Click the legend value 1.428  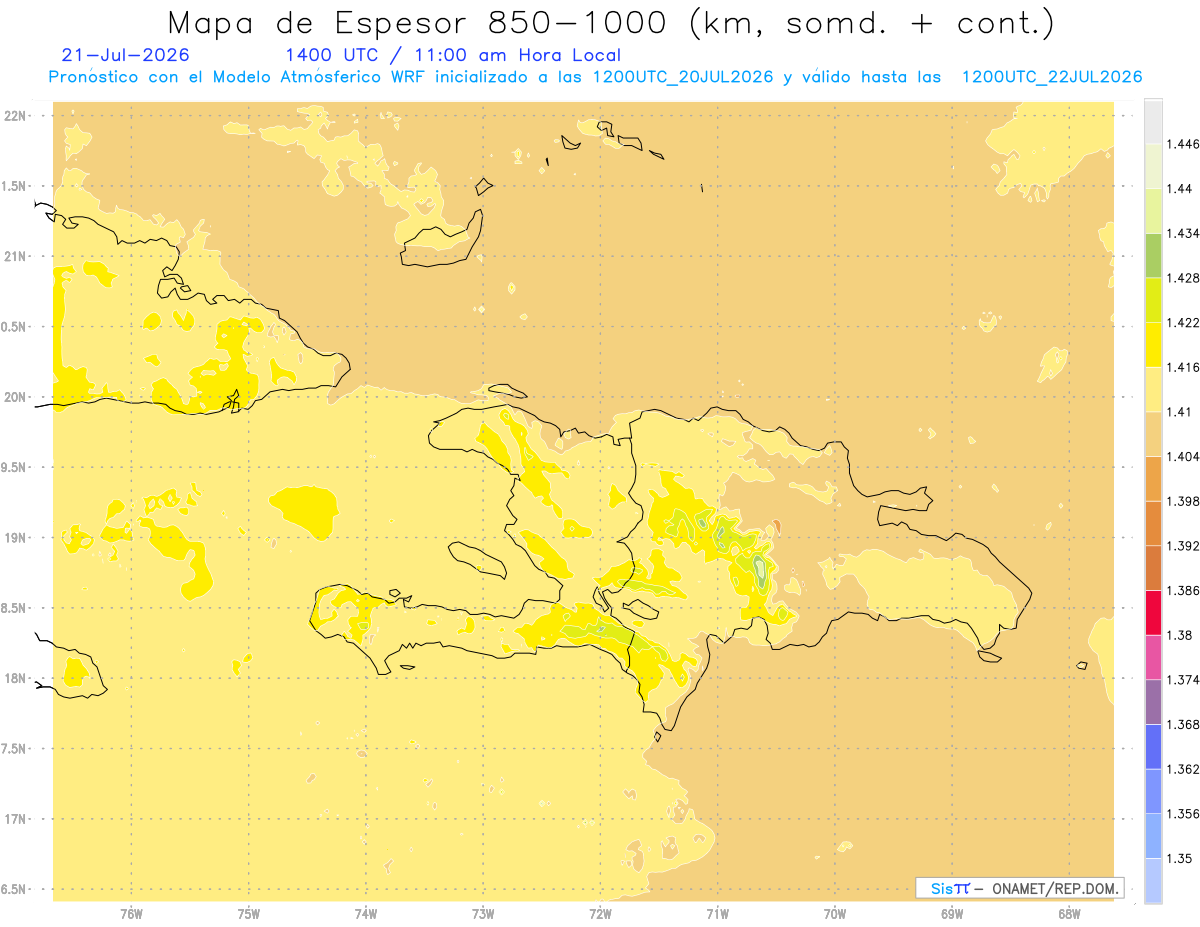(x=1185, y=277)
